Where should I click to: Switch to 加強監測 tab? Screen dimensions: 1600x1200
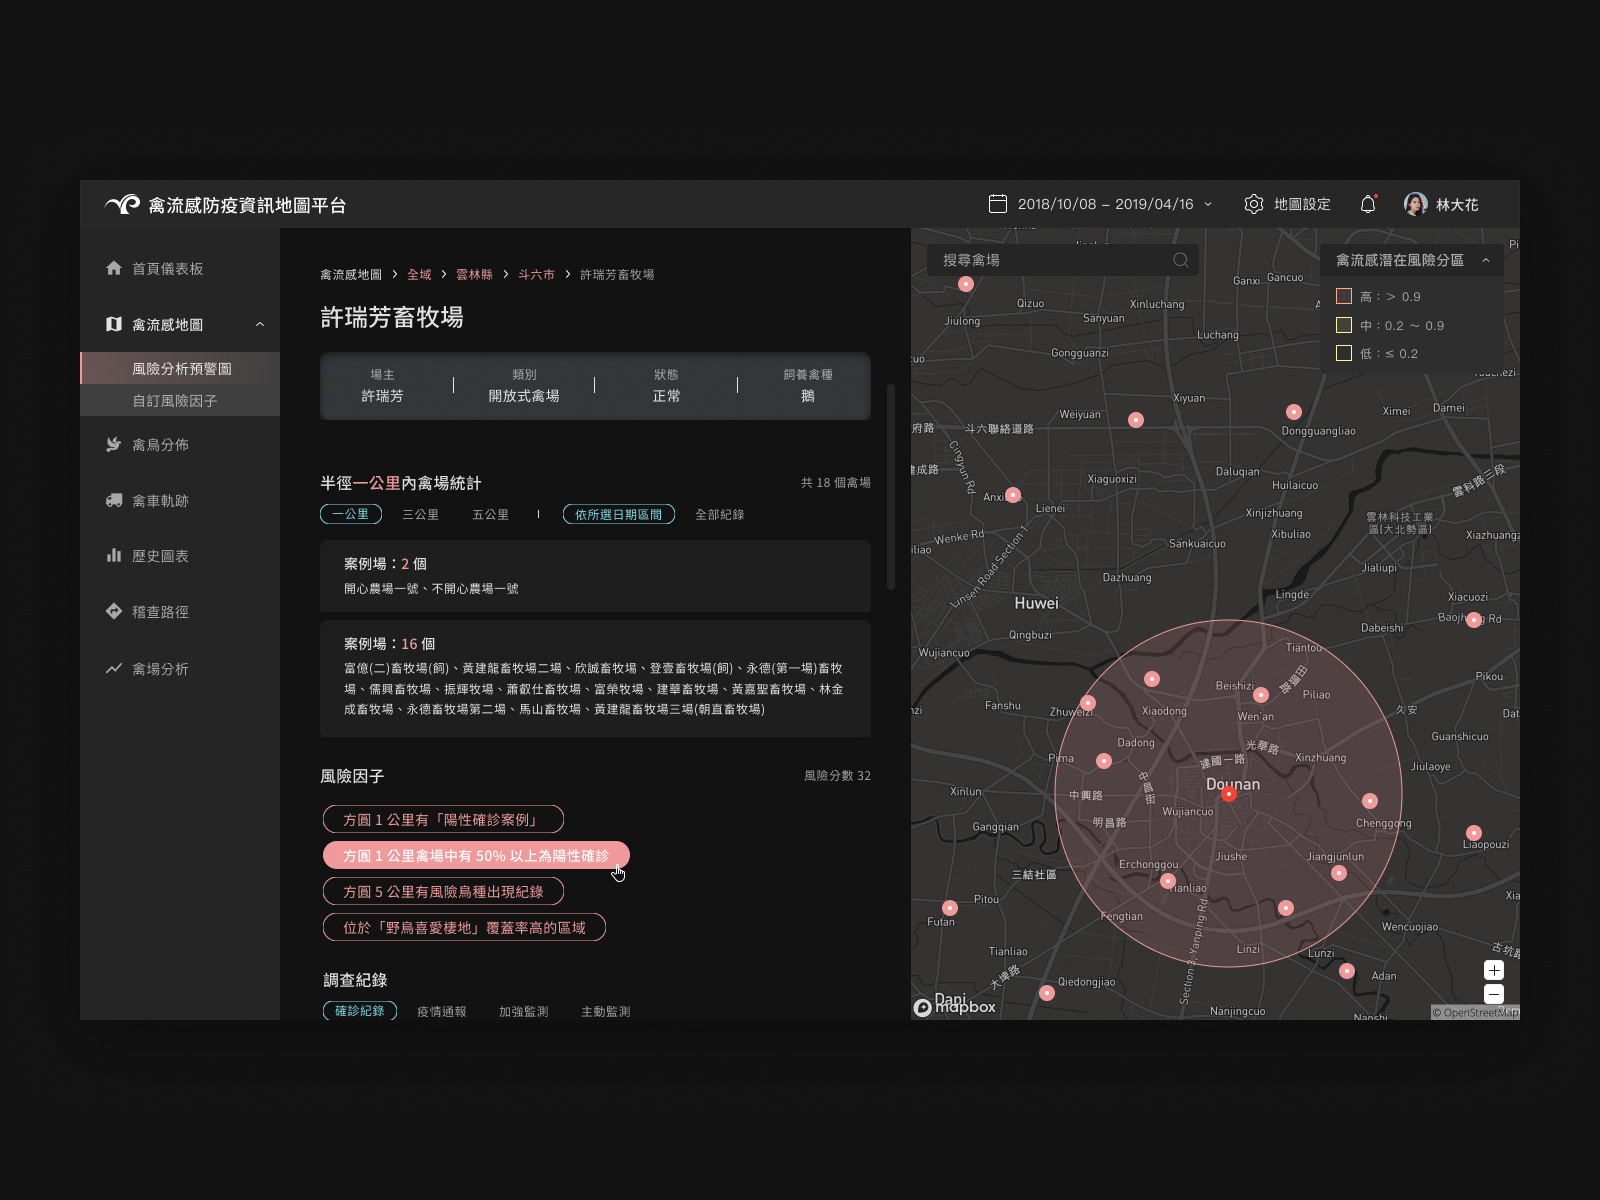(524, 1011)
